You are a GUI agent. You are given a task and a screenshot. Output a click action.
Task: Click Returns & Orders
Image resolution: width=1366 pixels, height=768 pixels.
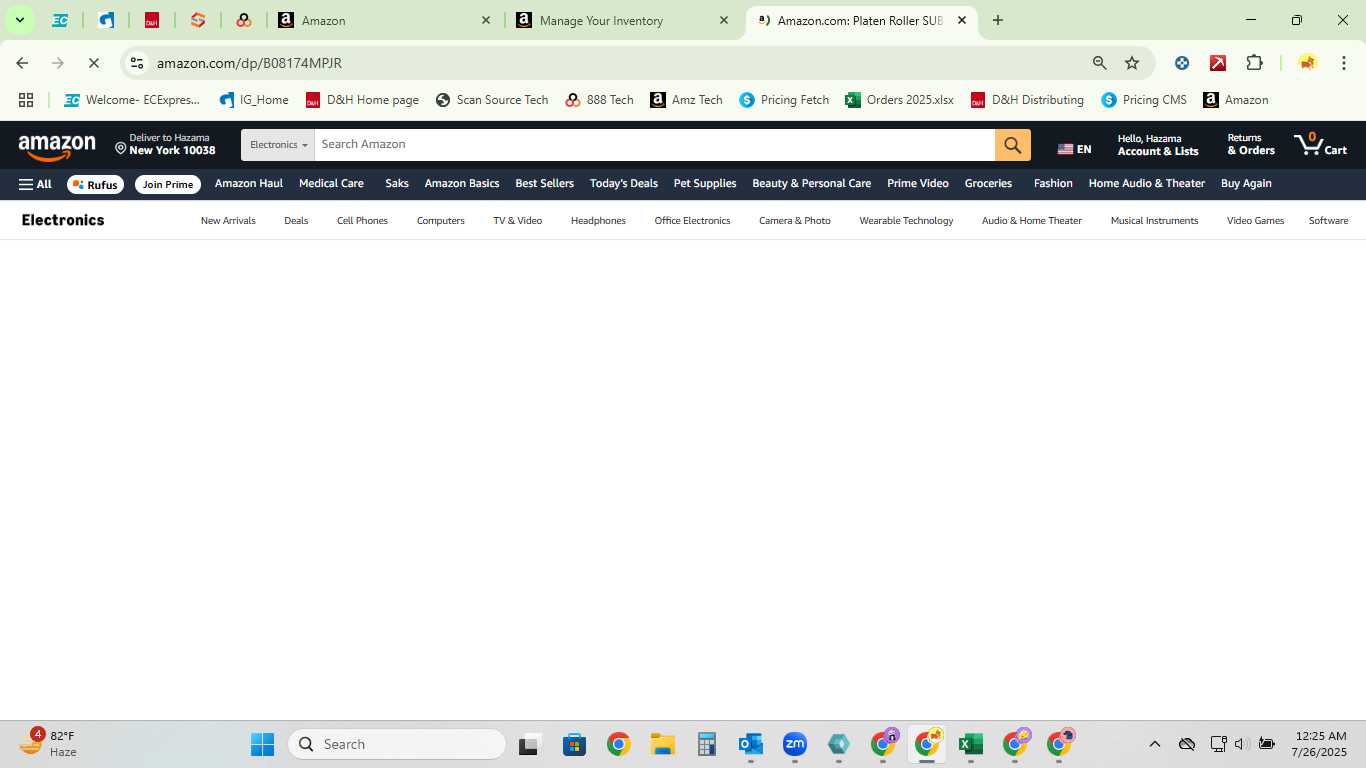tap(1251, 145)
